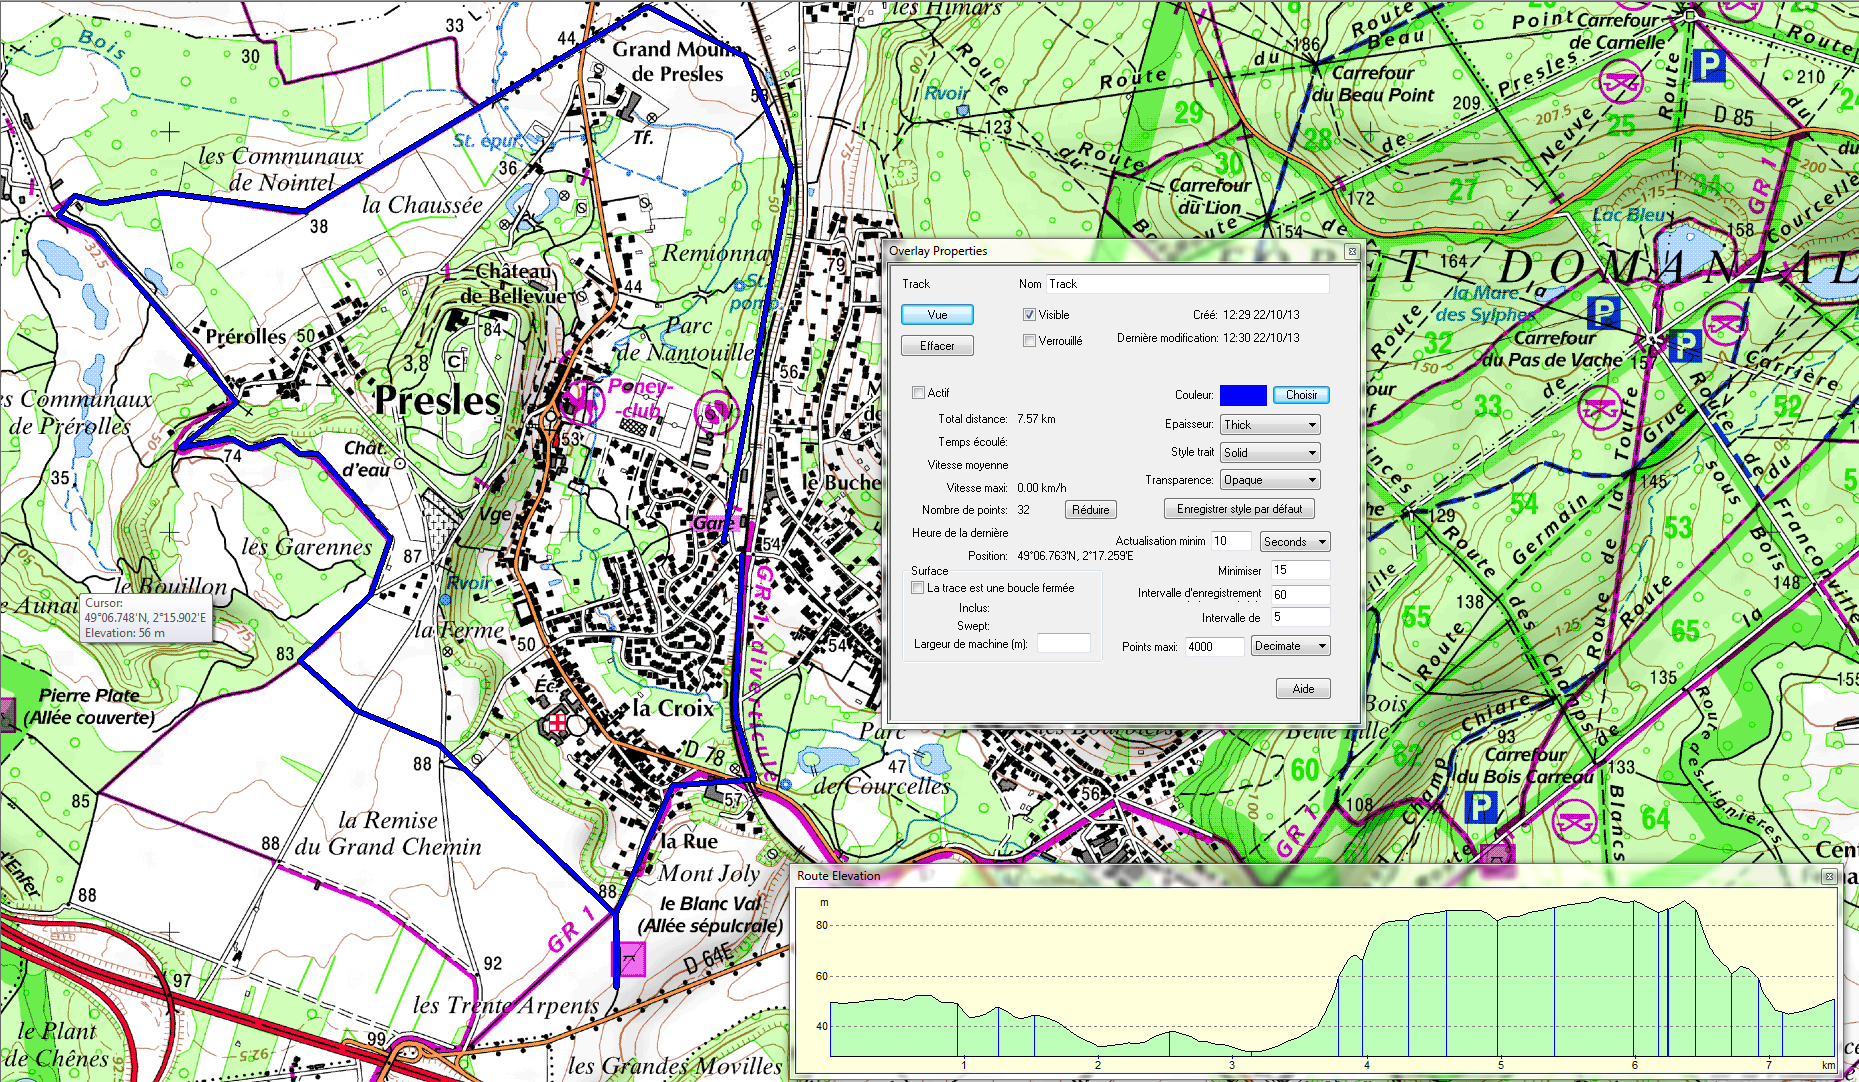1859x1082 pixels.
Task: Open the Transparence dropdown showing Opaque
Action: [1270, 480]
